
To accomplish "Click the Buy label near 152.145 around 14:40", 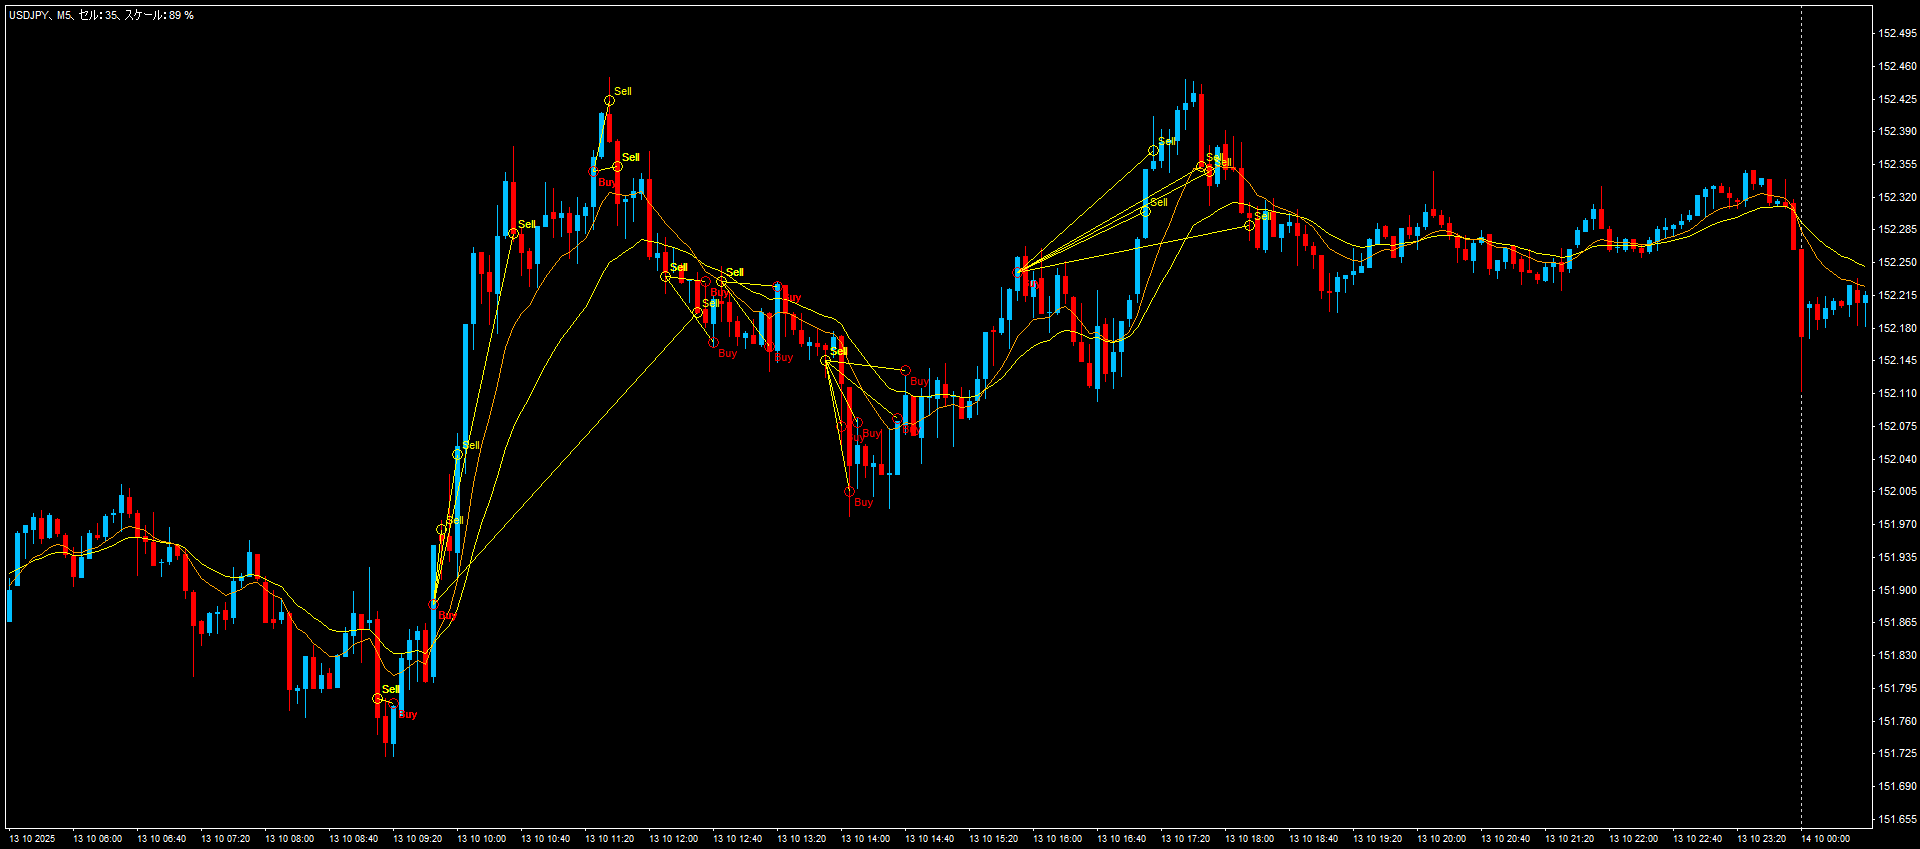I will (x=919, y=382).
